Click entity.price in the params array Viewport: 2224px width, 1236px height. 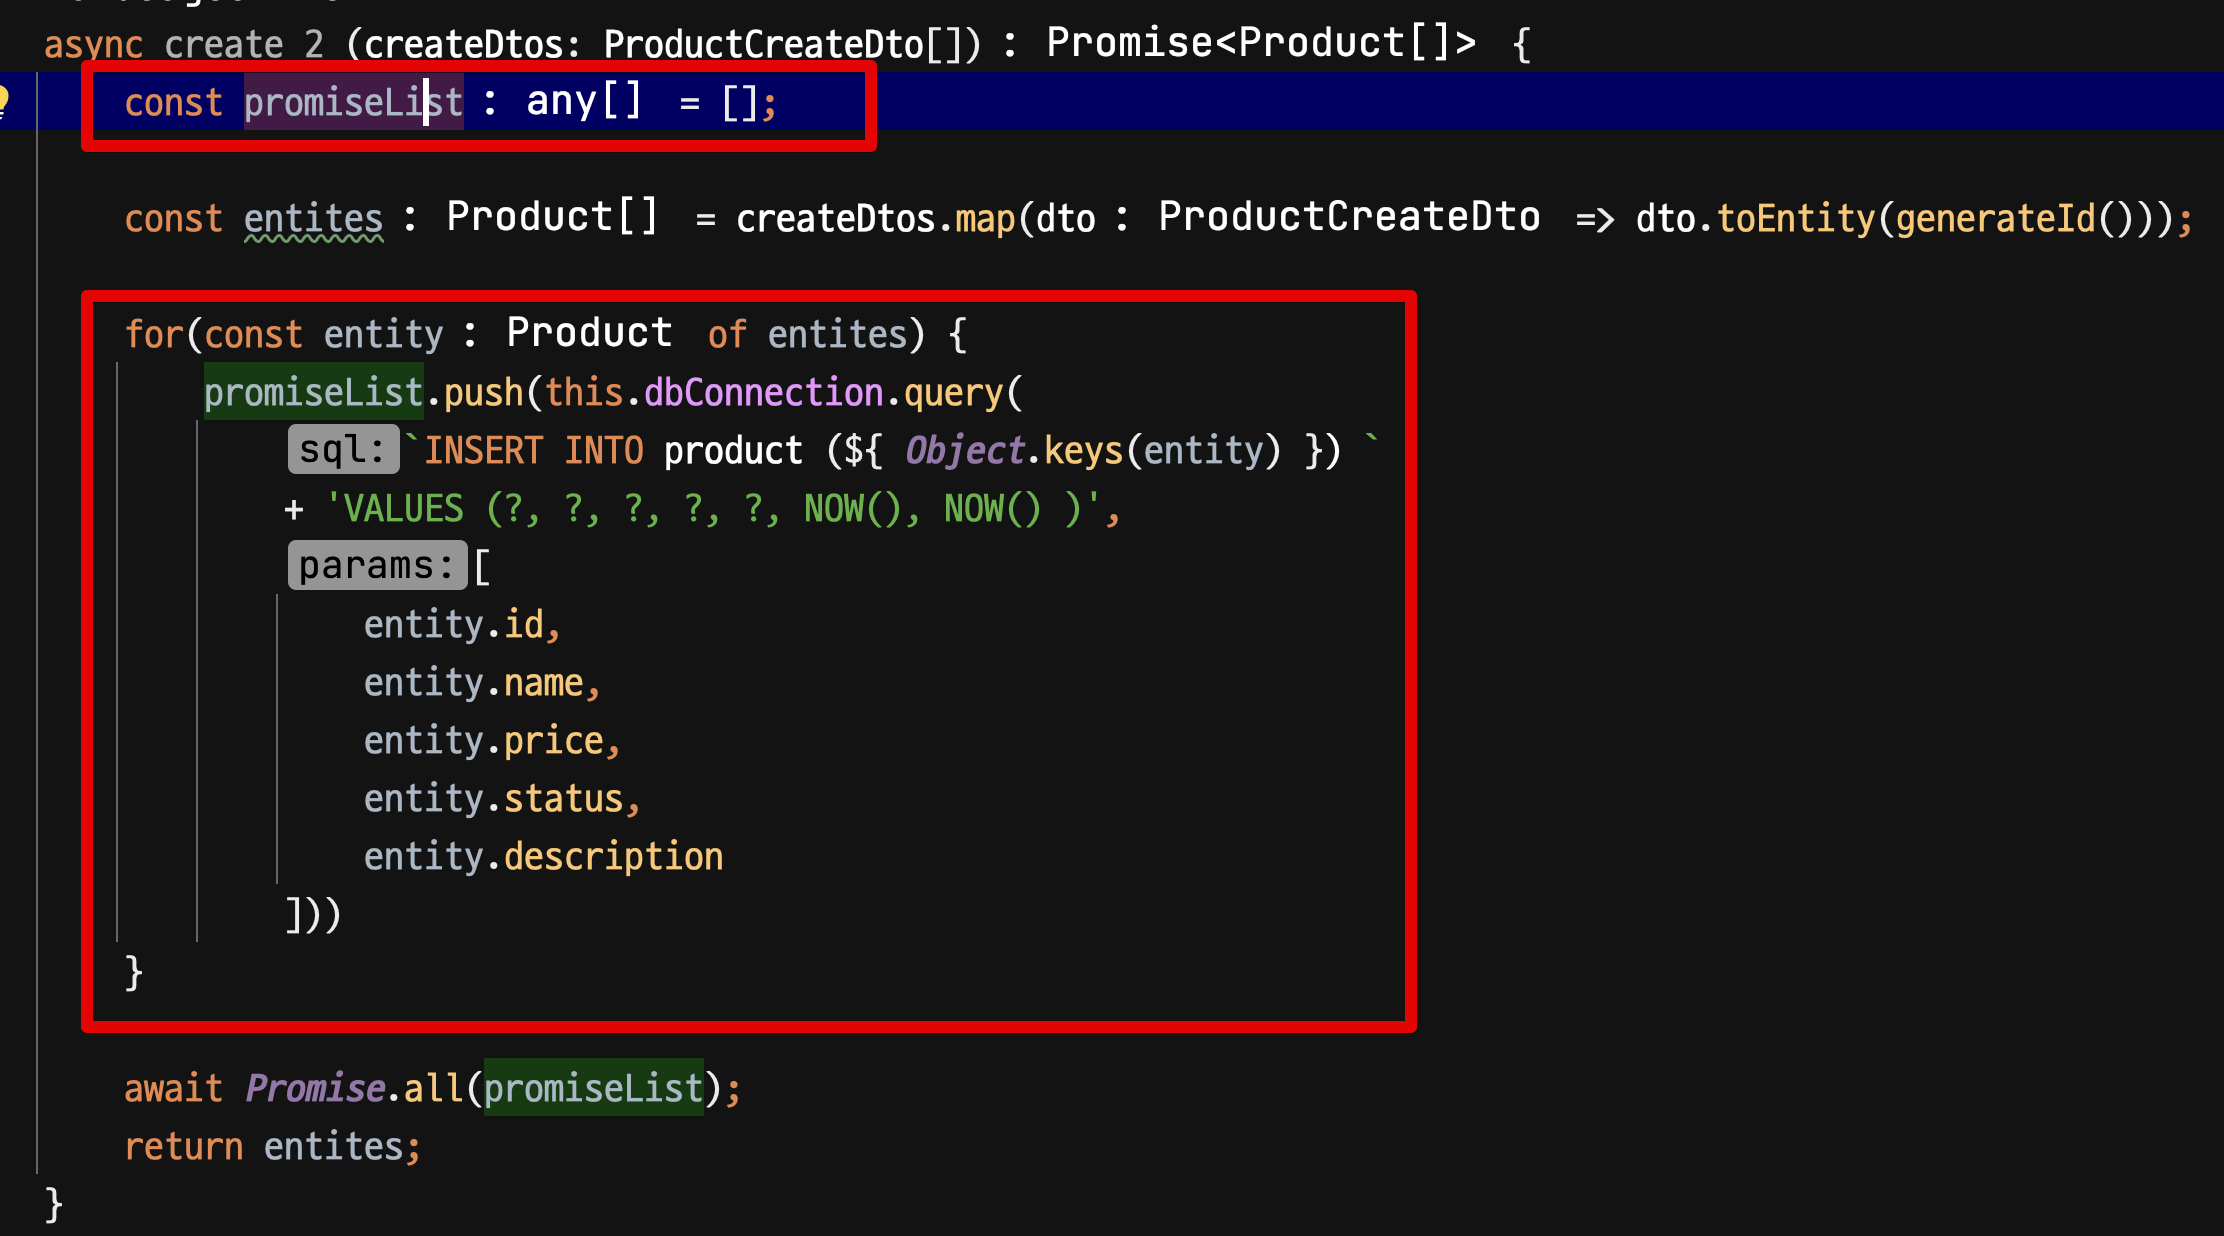point(484,740)
